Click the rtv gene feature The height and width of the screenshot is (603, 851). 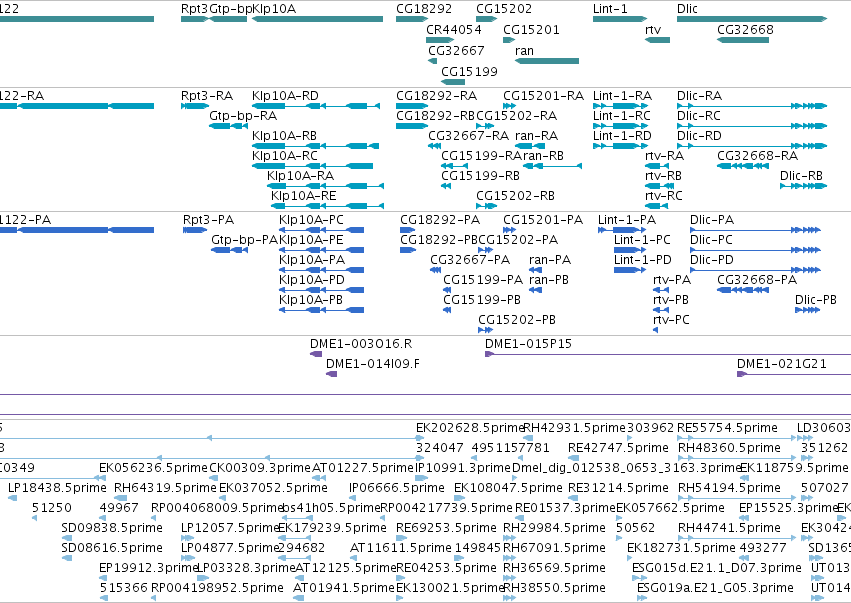click(657, 40)
